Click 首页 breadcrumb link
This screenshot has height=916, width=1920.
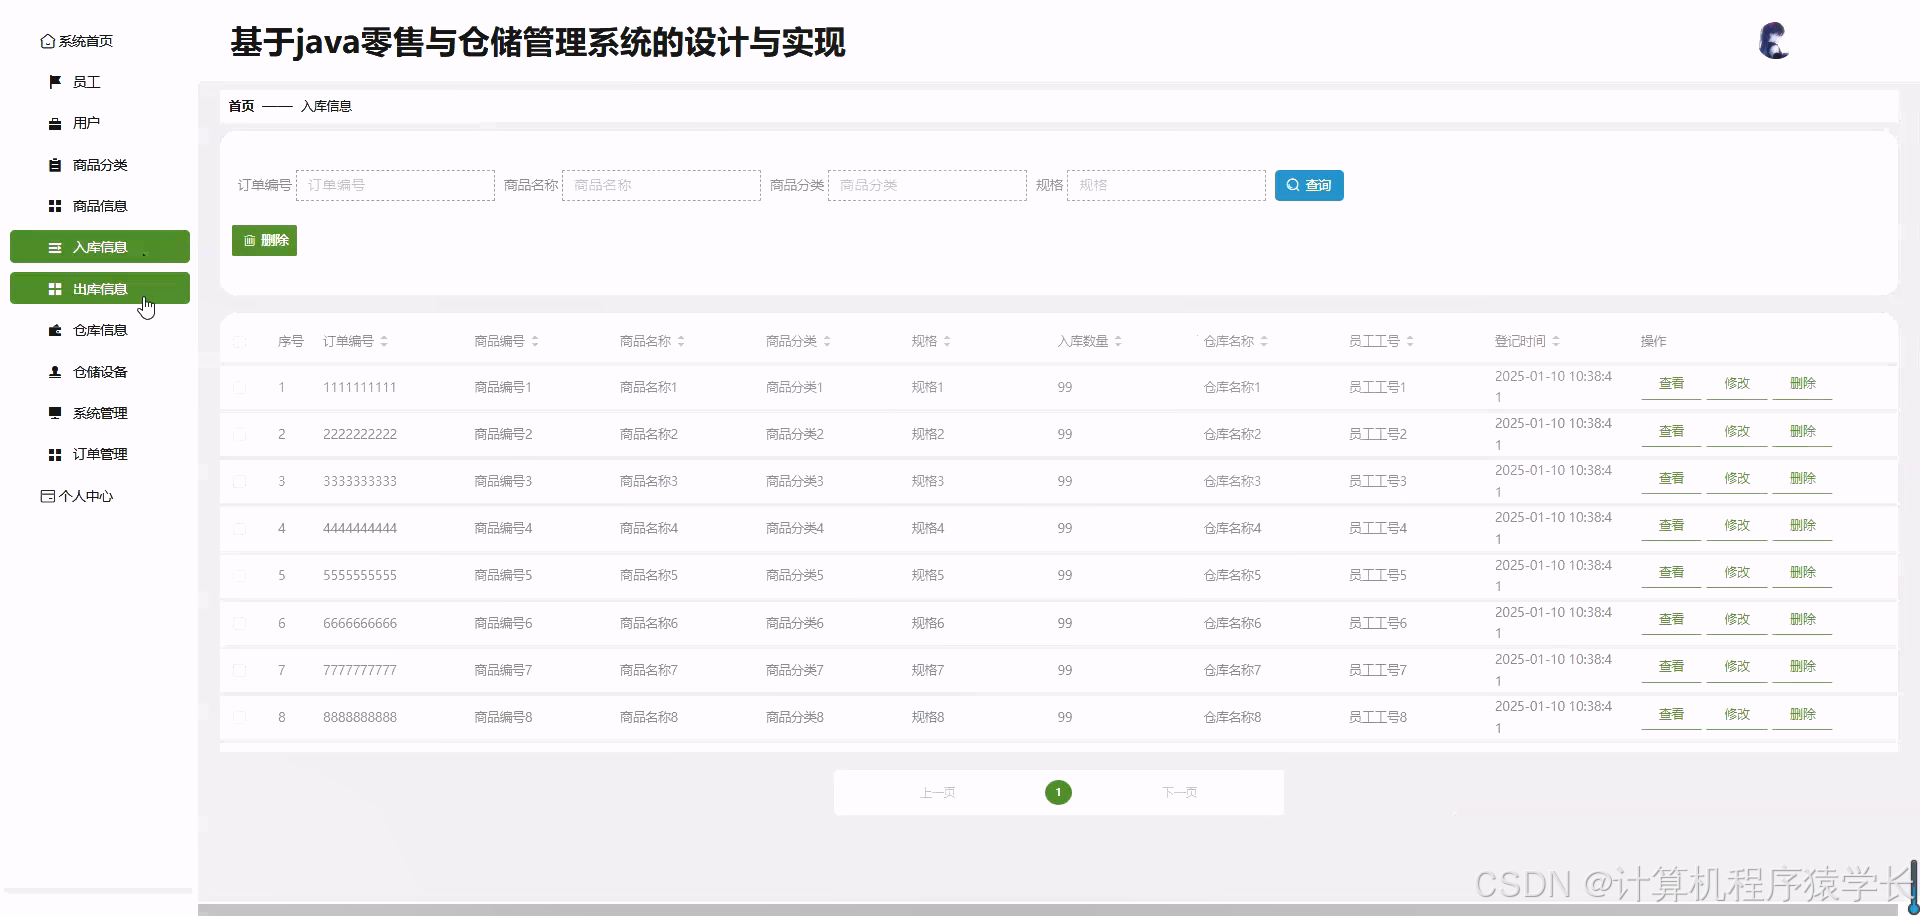click(x=241, y=106)
